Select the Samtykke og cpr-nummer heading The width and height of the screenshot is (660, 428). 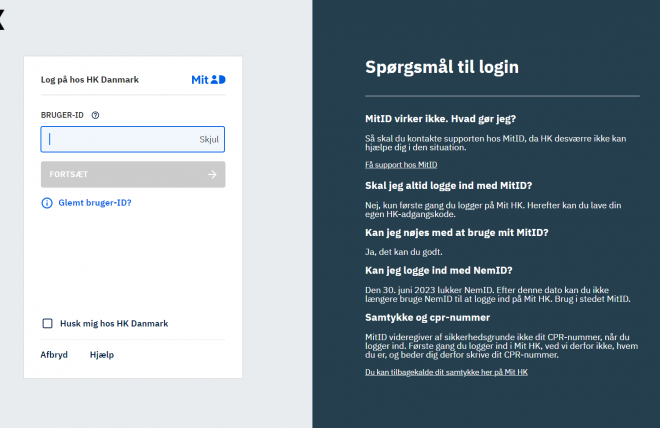pos(427,318)
